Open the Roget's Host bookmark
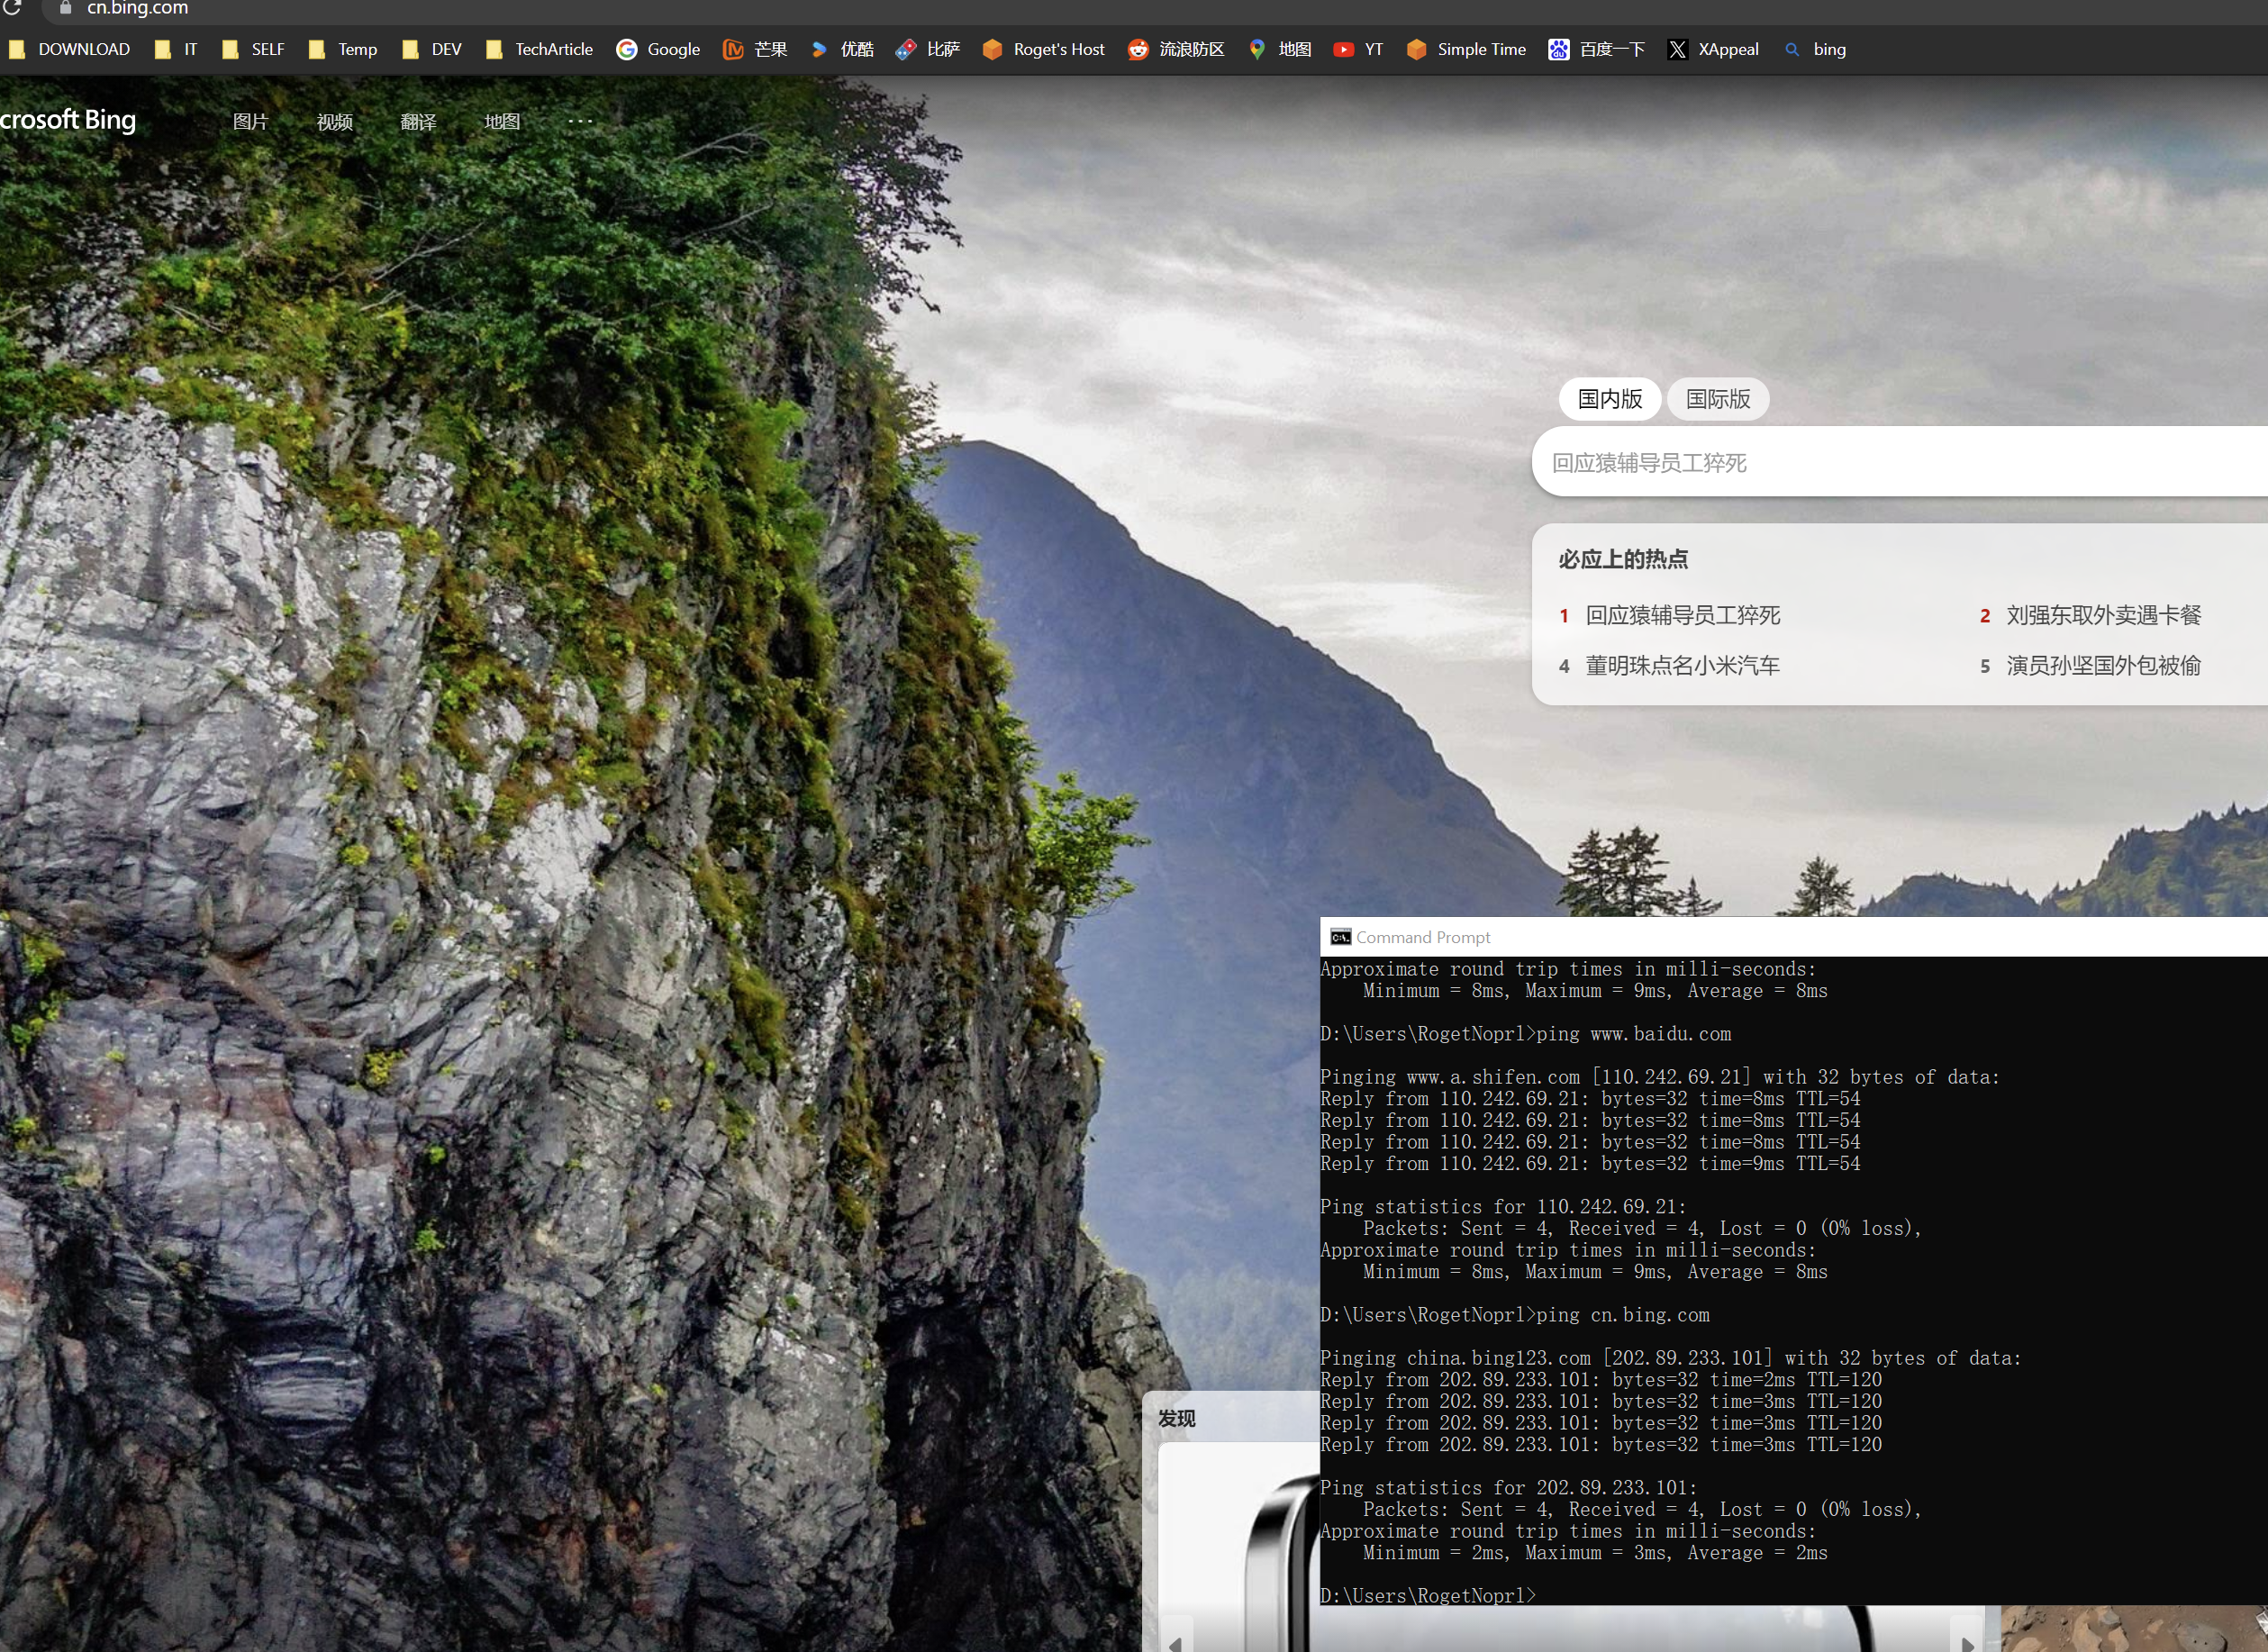Screen dimensions: 2268x1652 [1044, 49]
